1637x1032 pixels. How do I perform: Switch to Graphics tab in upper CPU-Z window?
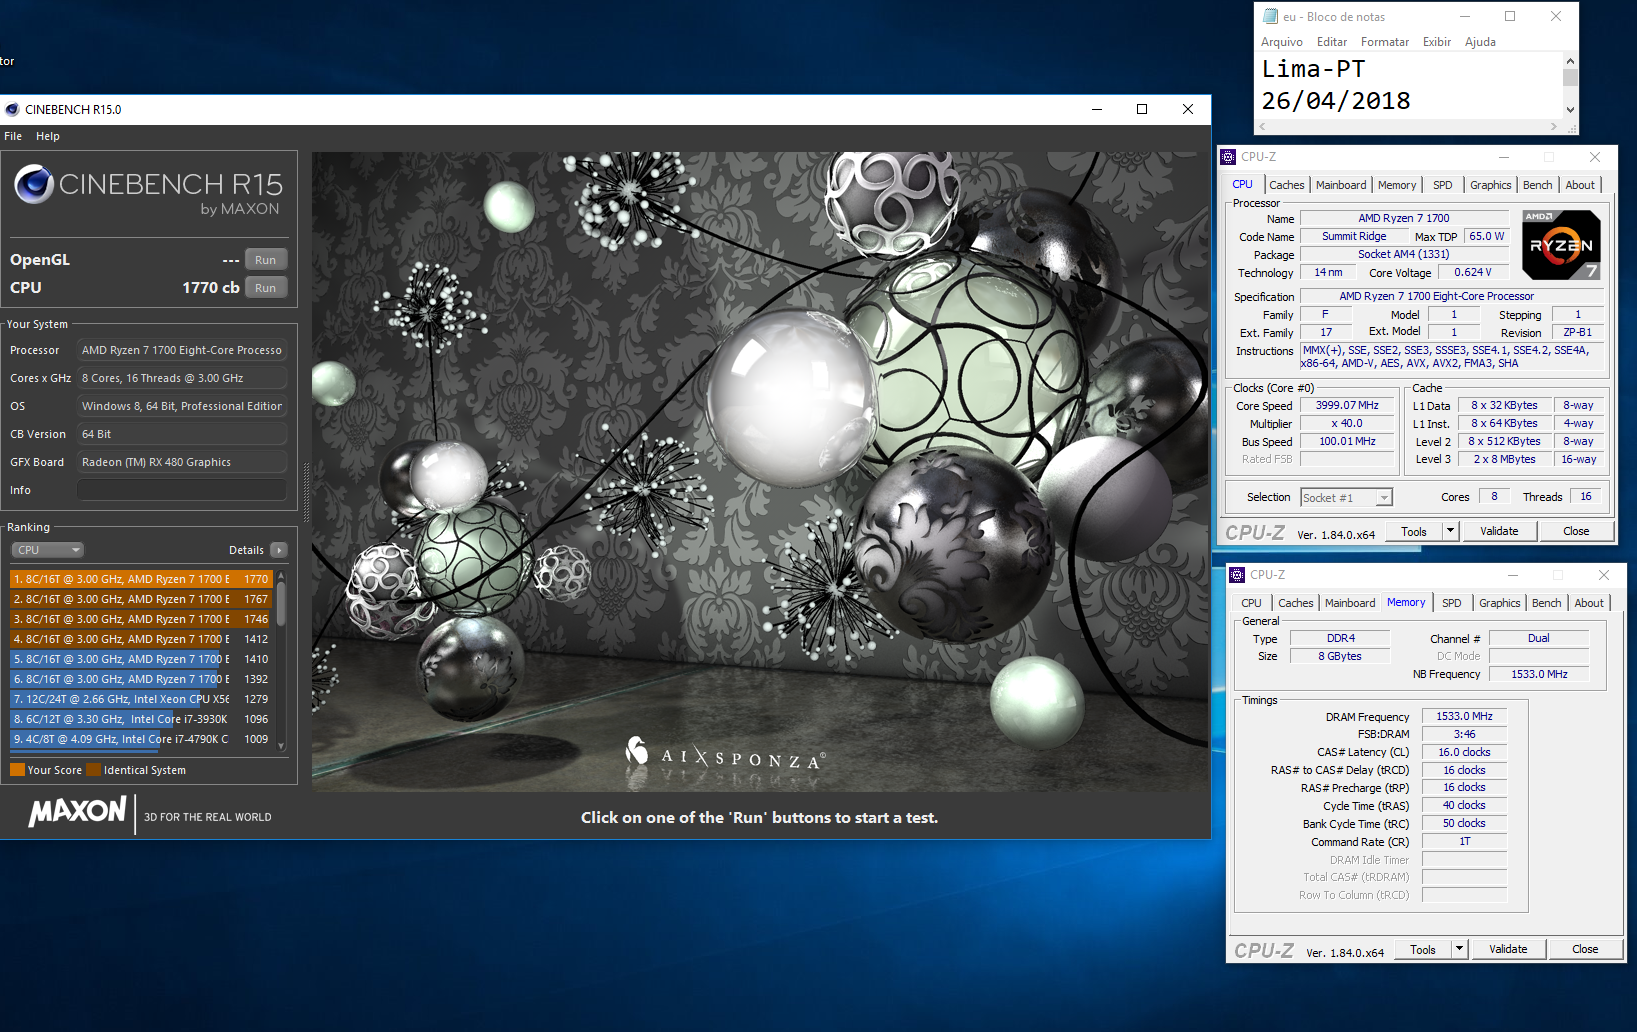(x=1490, y=185)
